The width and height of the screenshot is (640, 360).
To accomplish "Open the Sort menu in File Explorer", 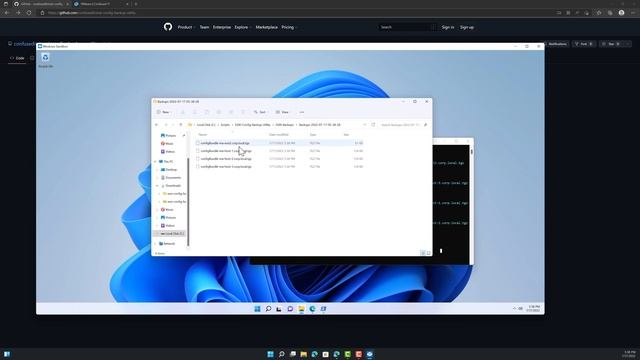I will [260, 112].
